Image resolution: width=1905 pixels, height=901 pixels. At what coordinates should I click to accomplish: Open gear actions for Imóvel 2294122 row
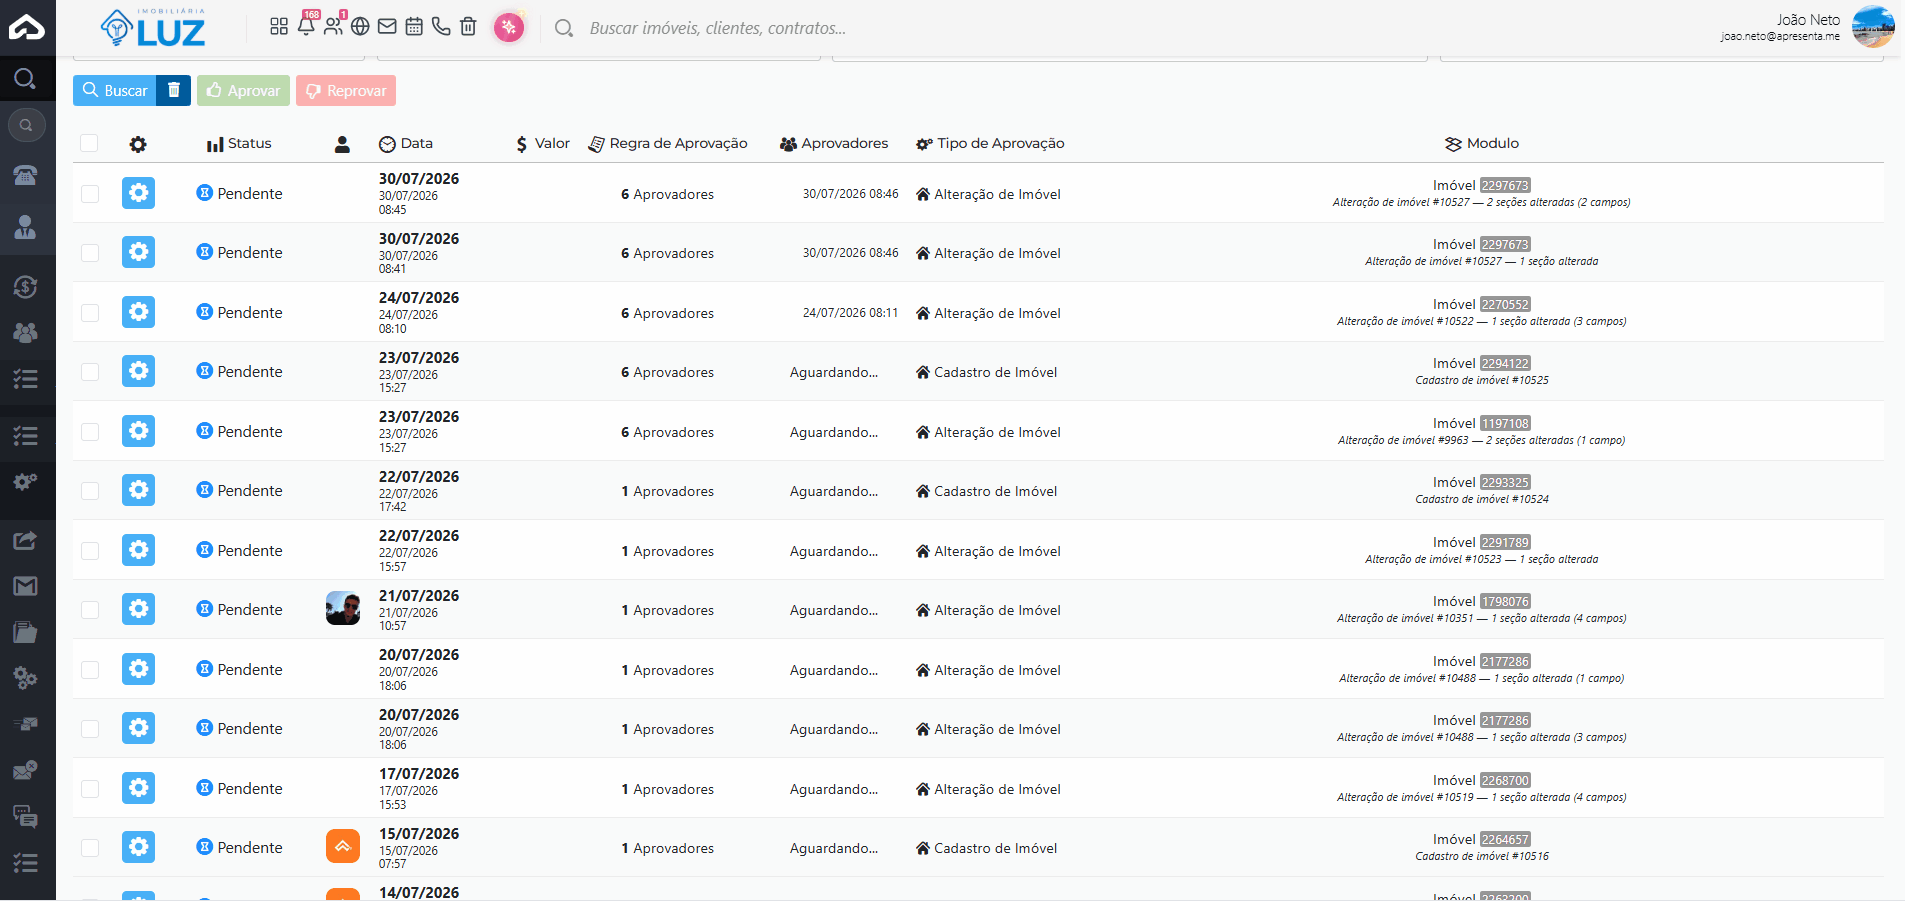coord(139,371)
